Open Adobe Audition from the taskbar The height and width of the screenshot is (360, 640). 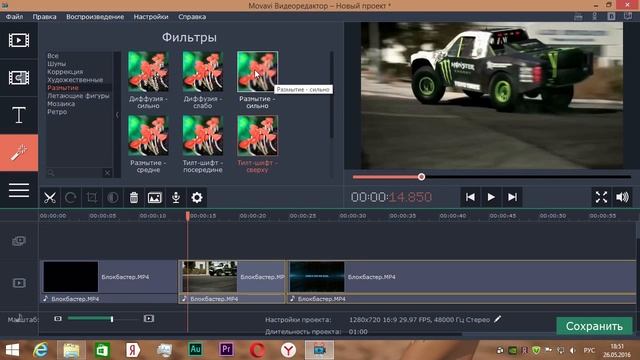196,350
